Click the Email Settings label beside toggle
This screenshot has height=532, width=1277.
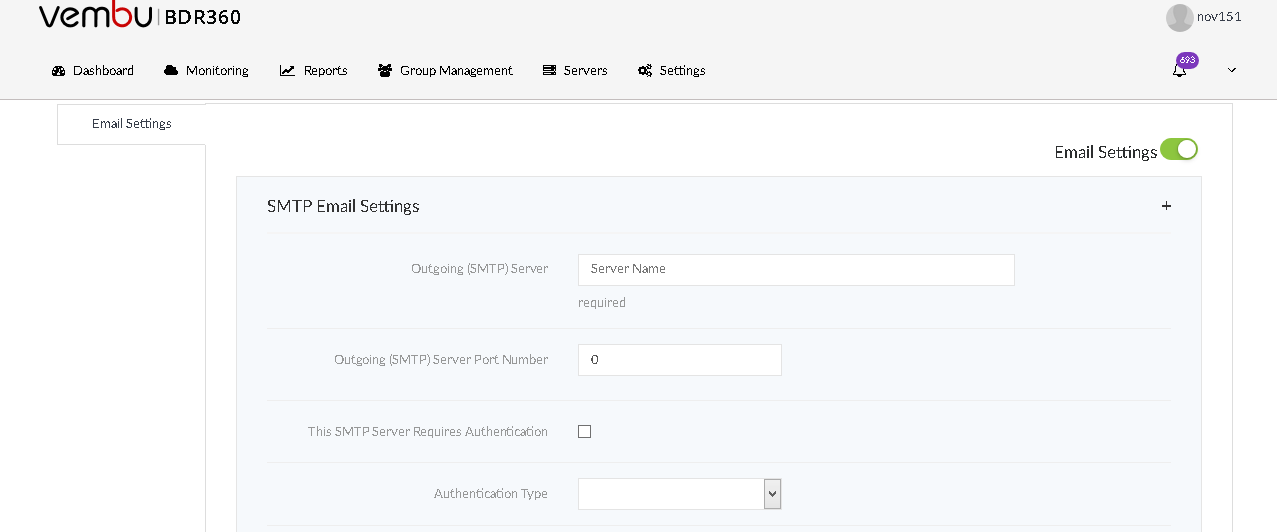coord(1106,152)
